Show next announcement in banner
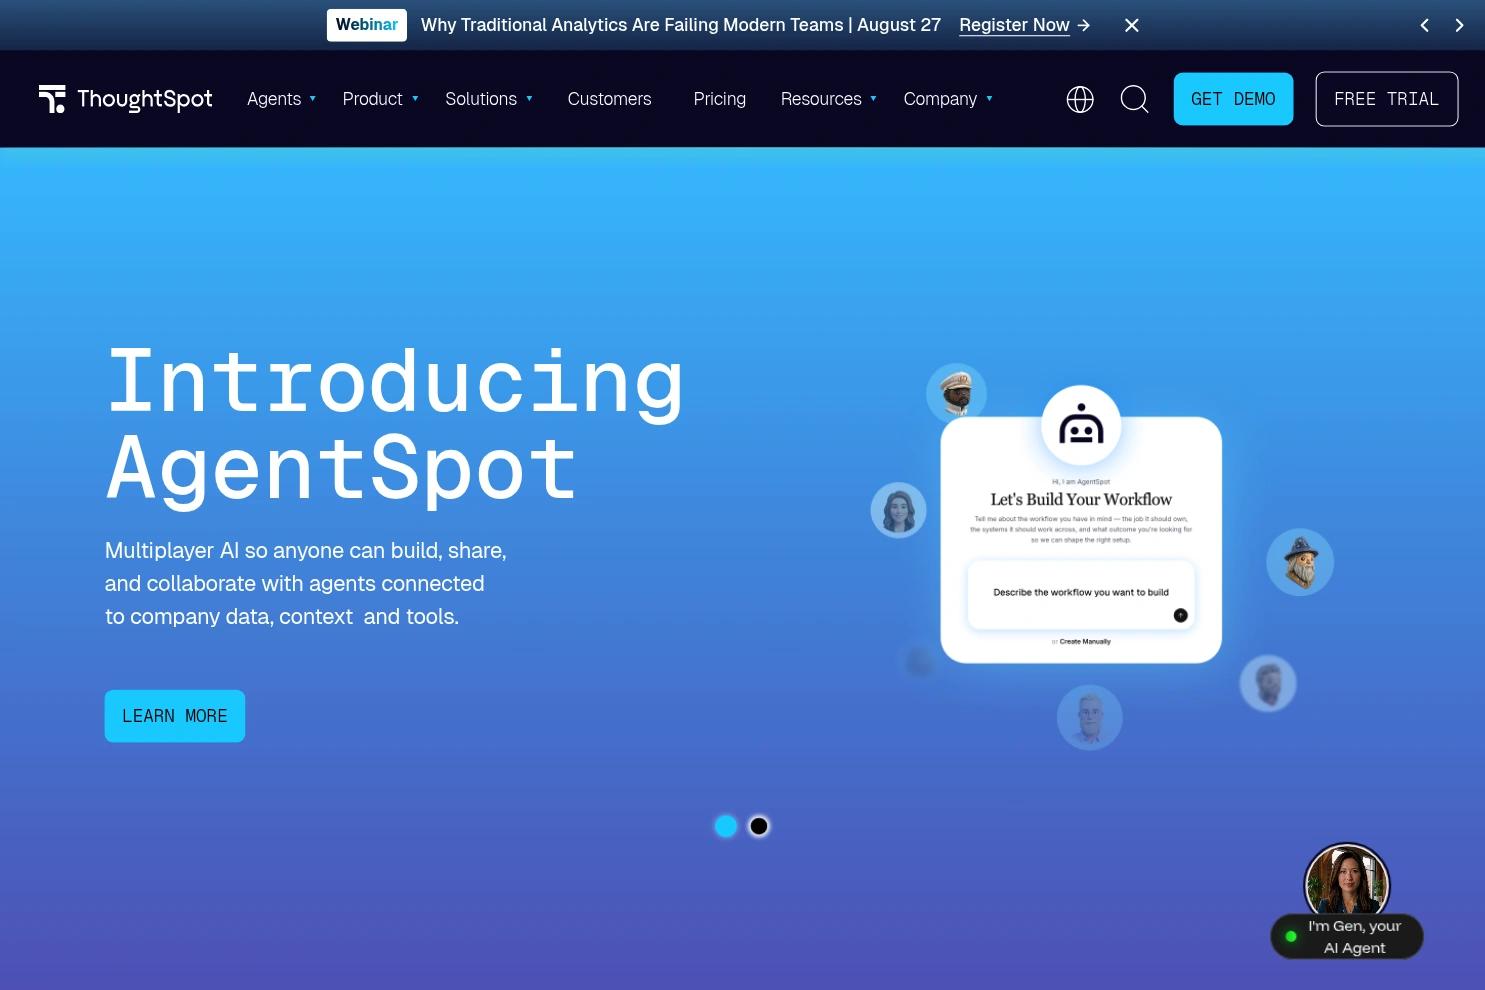This screenshot has width=1485, height=990. pyautogui.click(x=1459, y=25)
